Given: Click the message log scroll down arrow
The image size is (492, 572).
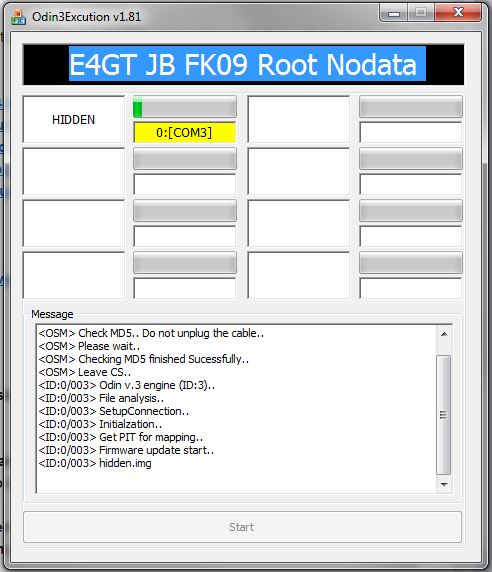Looking at the screenshot, I should click(444, 484).
